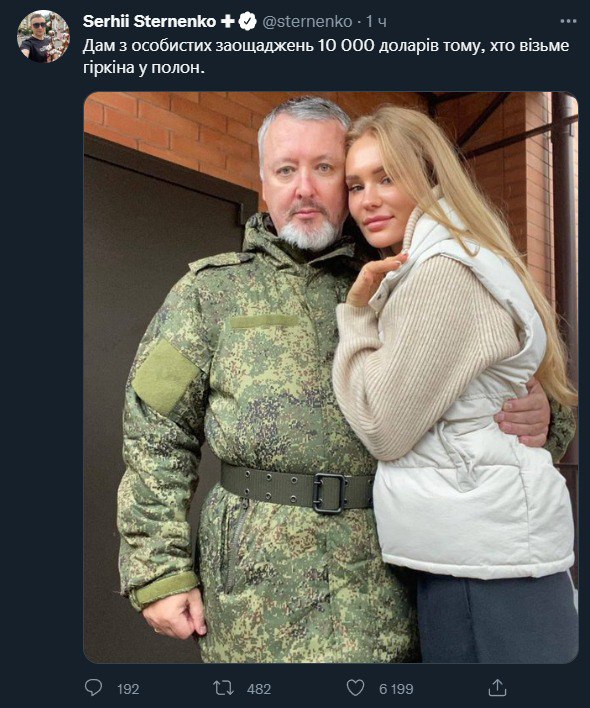Open the tweet via the '1 ч' timestamp
The height and width of the screenshot is (708, 590).
point(376,21)
